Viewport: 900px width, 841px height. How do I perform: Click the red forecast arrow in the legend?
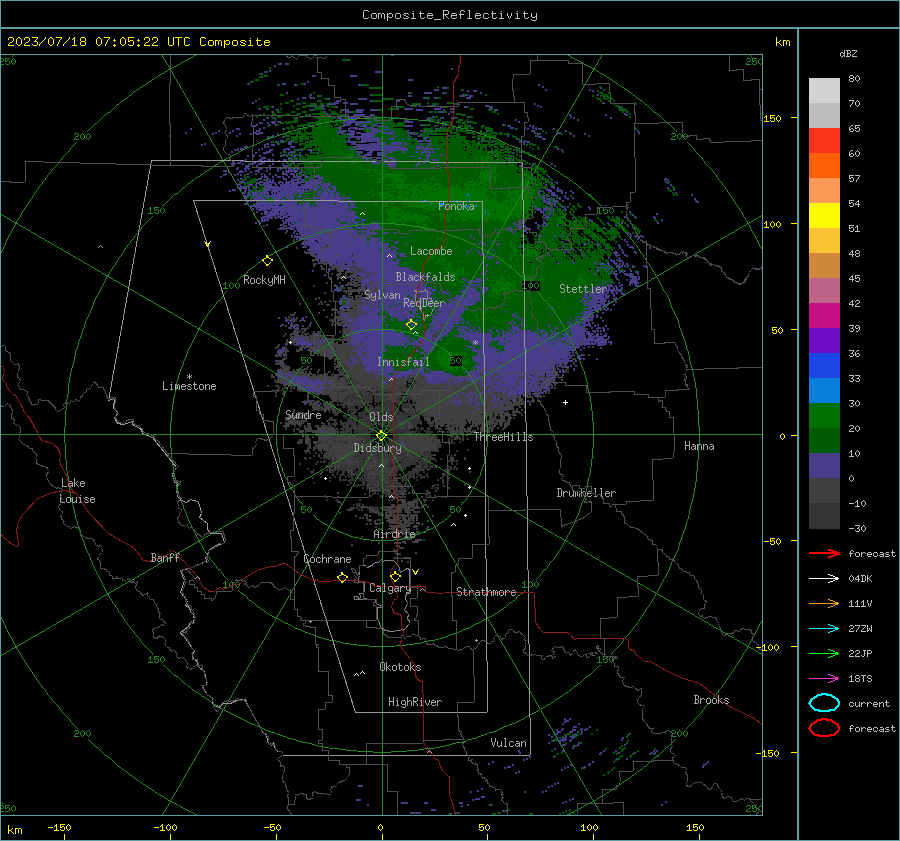pos(824,553)
